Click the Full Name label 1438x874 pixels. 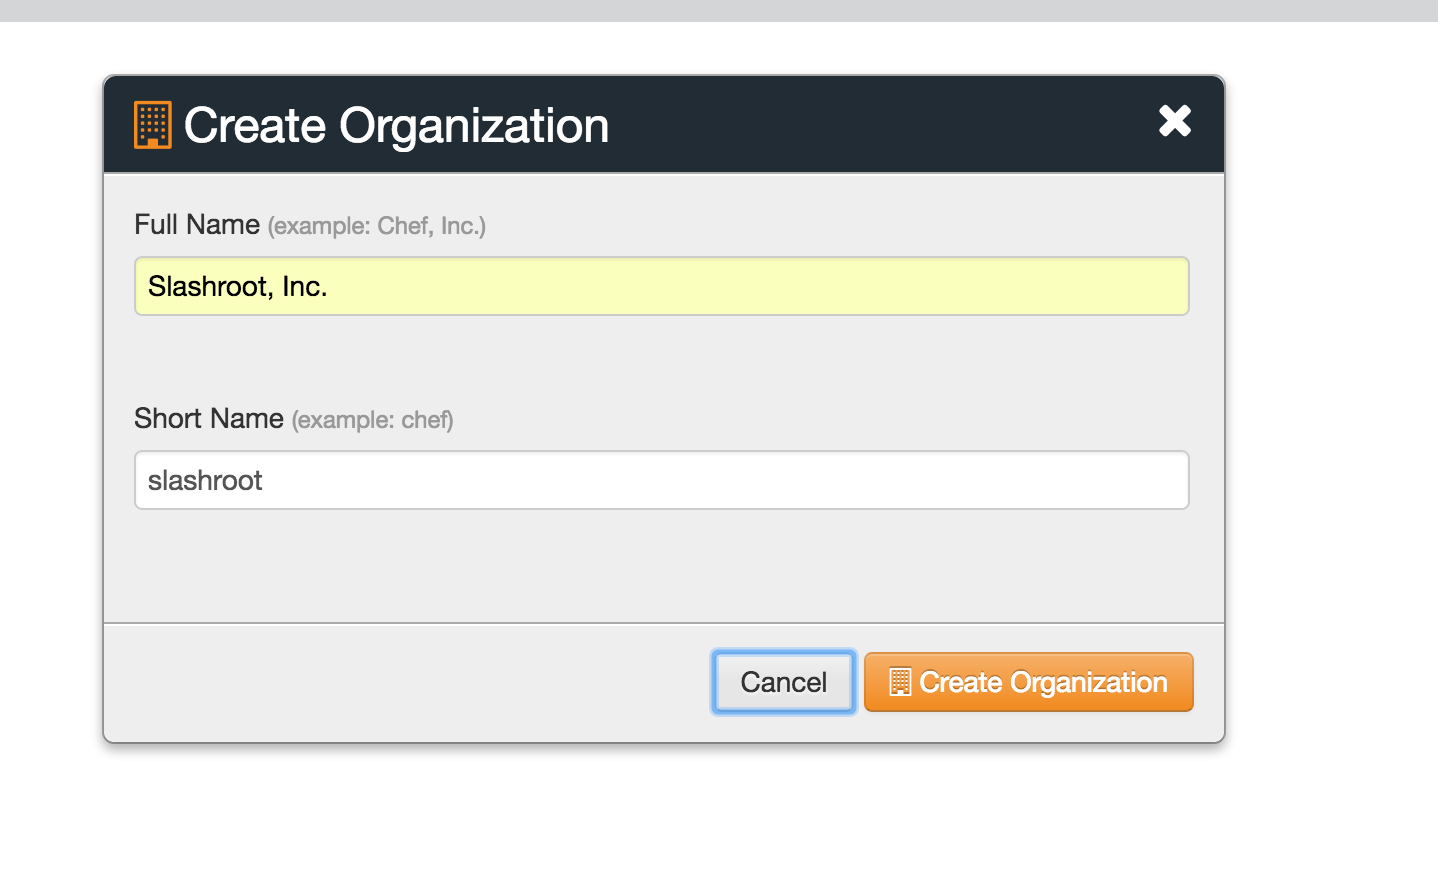click(197, 225)
